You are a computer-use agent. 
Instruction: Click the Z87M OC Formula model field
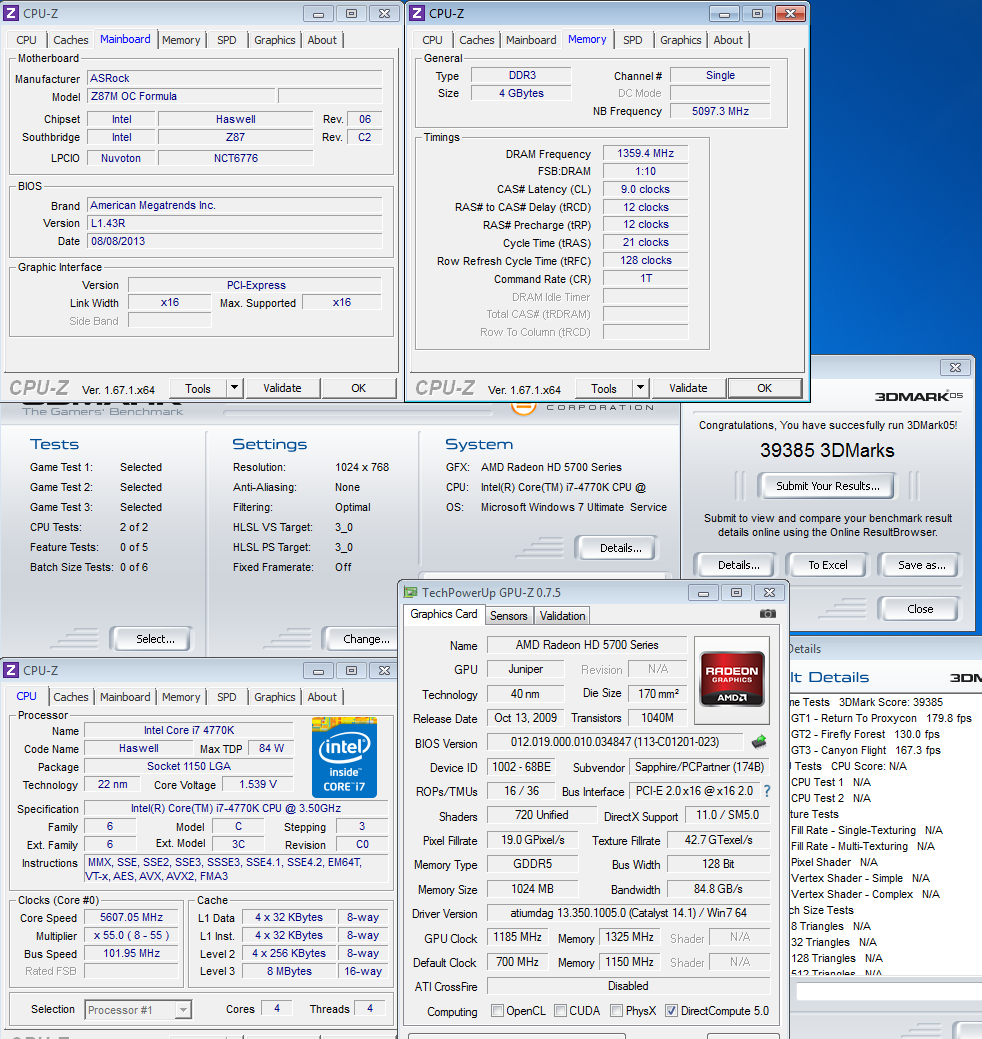181,96
